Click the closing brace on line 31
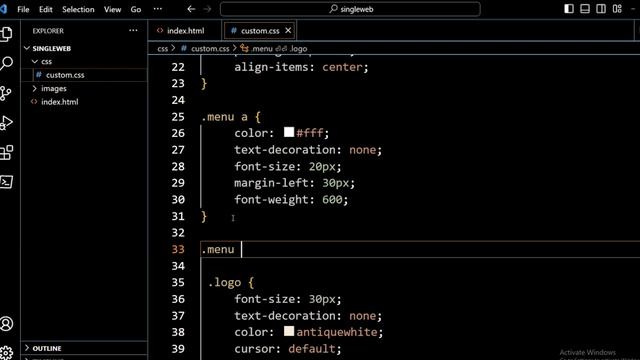640x360 pixels. point(204,216)
